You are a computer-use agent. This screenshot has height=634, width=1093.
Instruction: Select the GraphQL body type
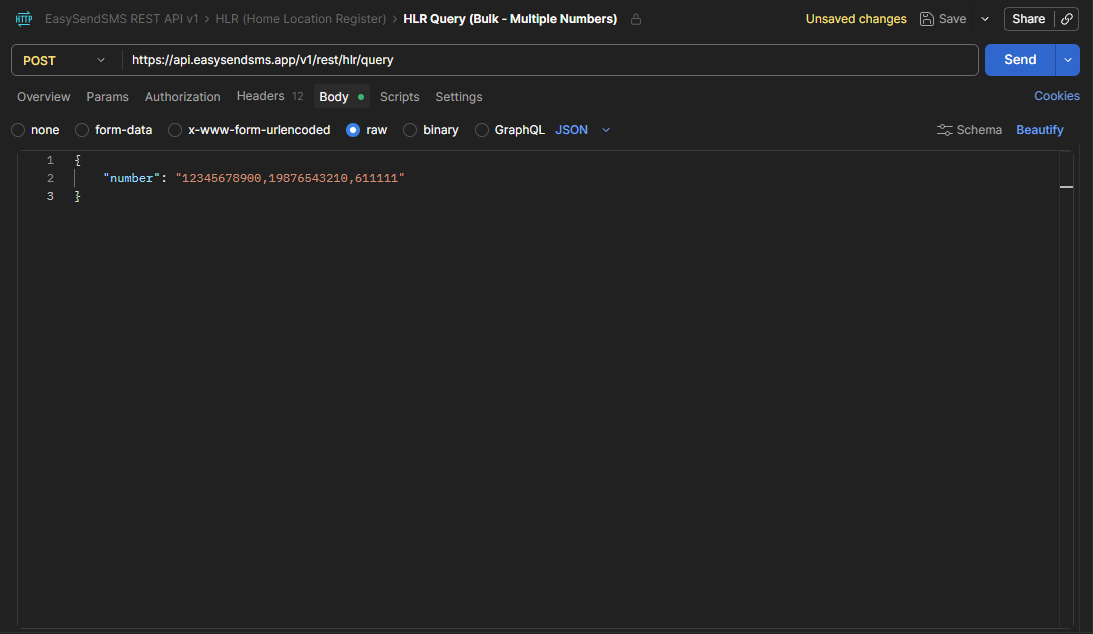tap(482, 130)
